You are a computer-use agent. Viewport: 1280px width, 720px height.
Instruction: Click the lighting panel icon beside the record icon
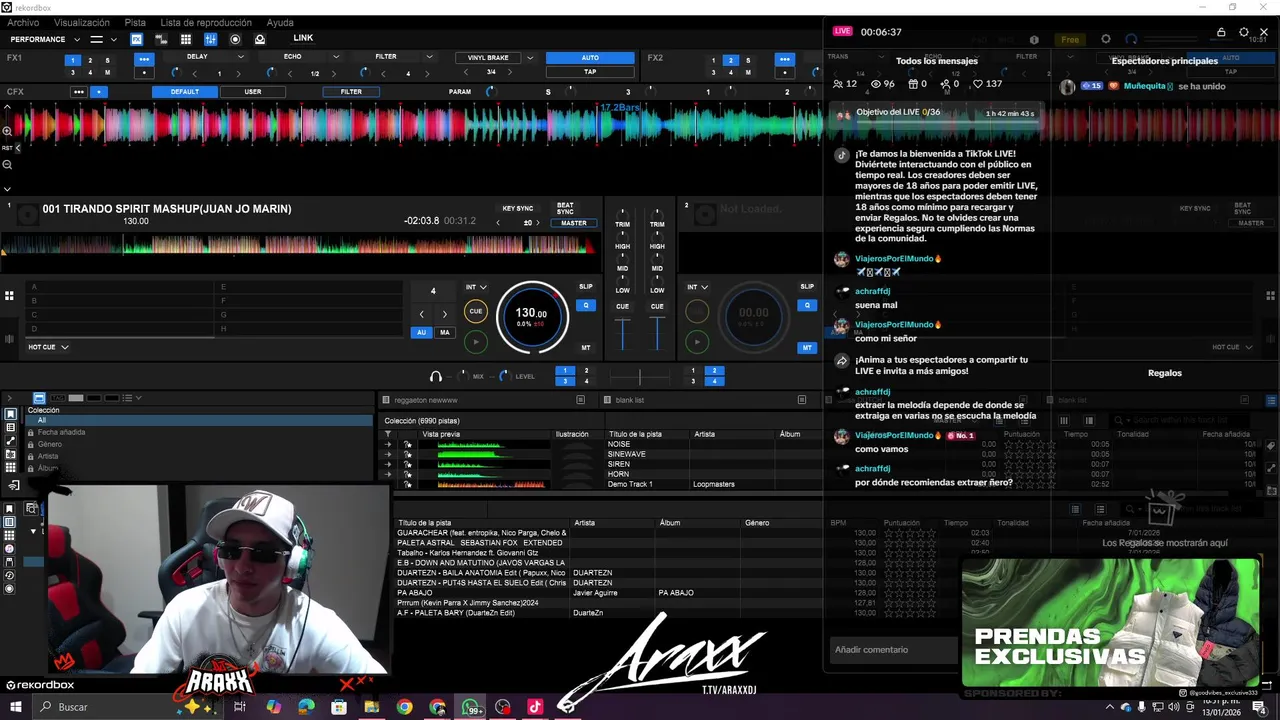tap(260, 39)
